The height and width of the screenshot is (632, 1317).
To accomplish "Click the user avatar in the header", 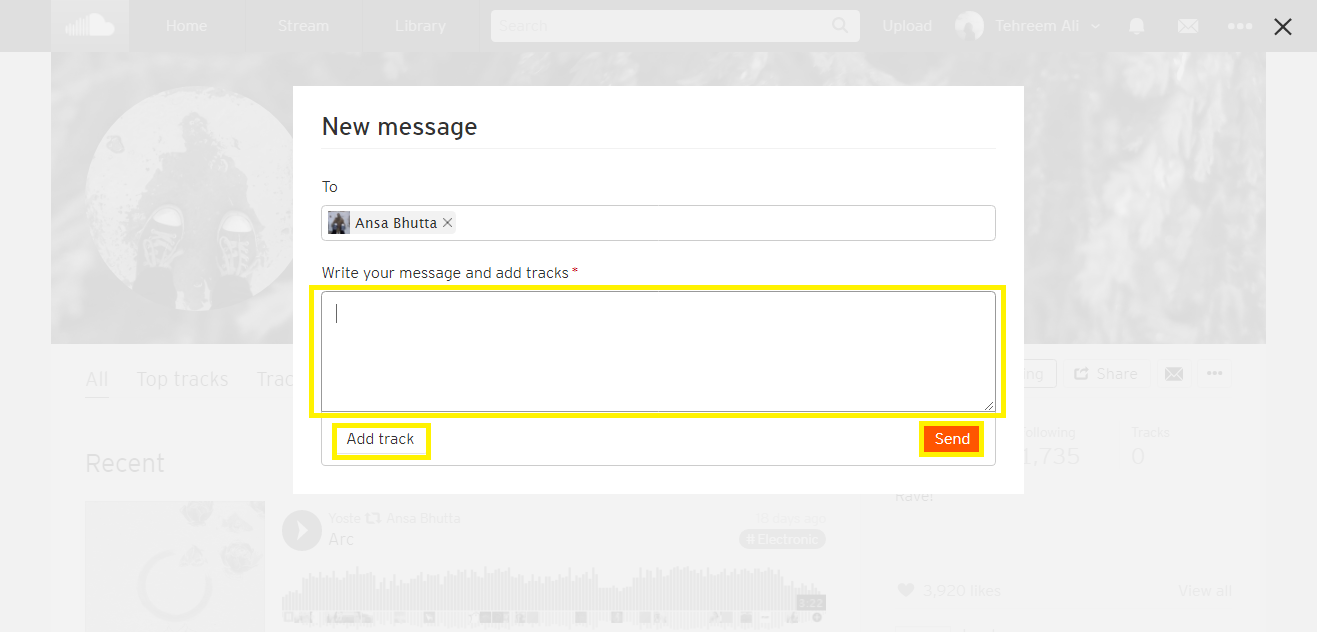I will point(969,26).
